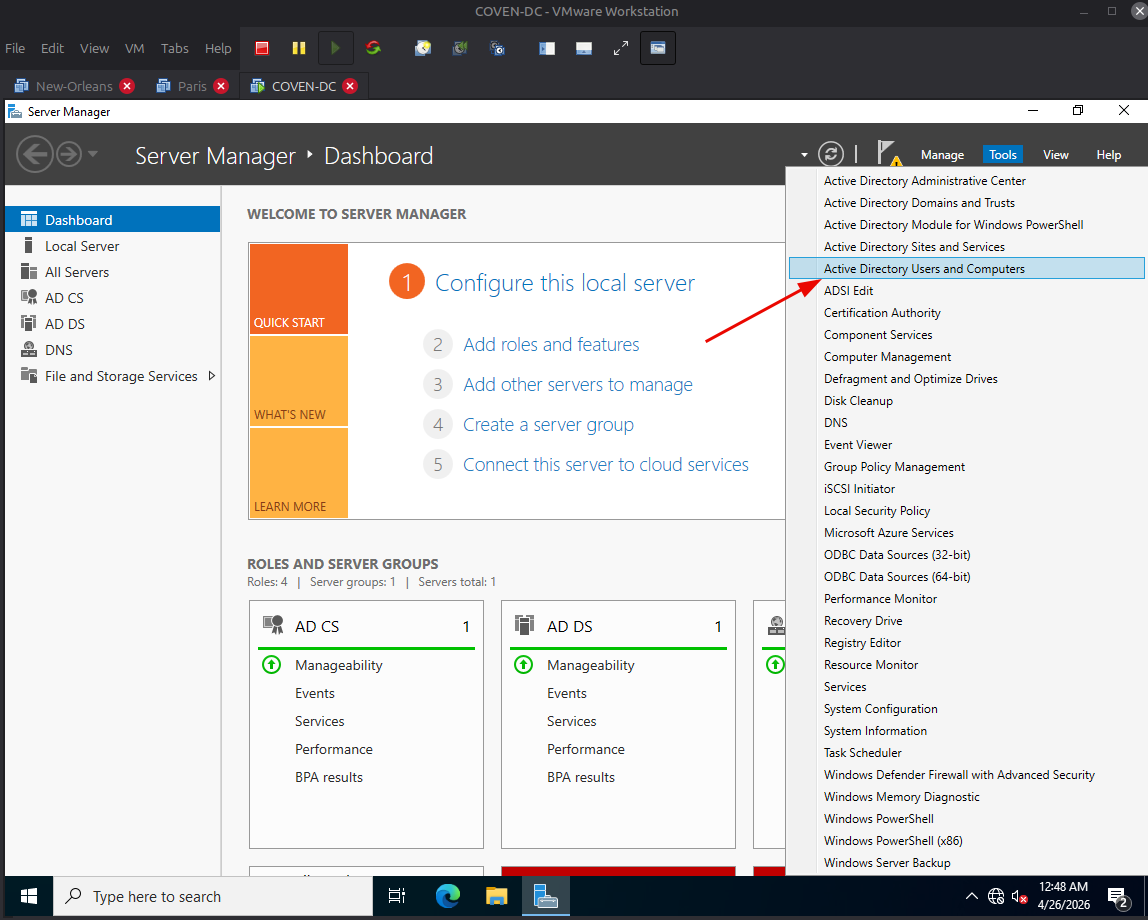
Task: Expand File and Storage Services arrow
Action: tap(212, 376)
